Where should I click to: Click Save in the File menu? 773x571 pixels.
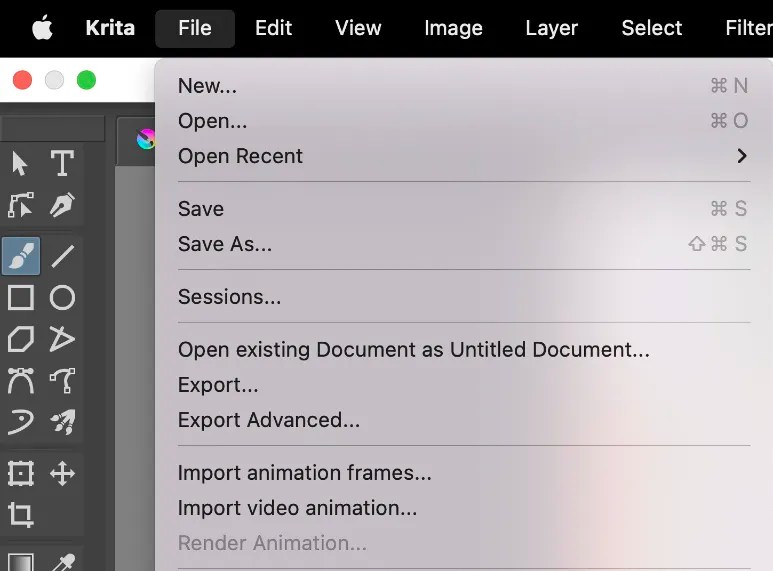(463, 209)
